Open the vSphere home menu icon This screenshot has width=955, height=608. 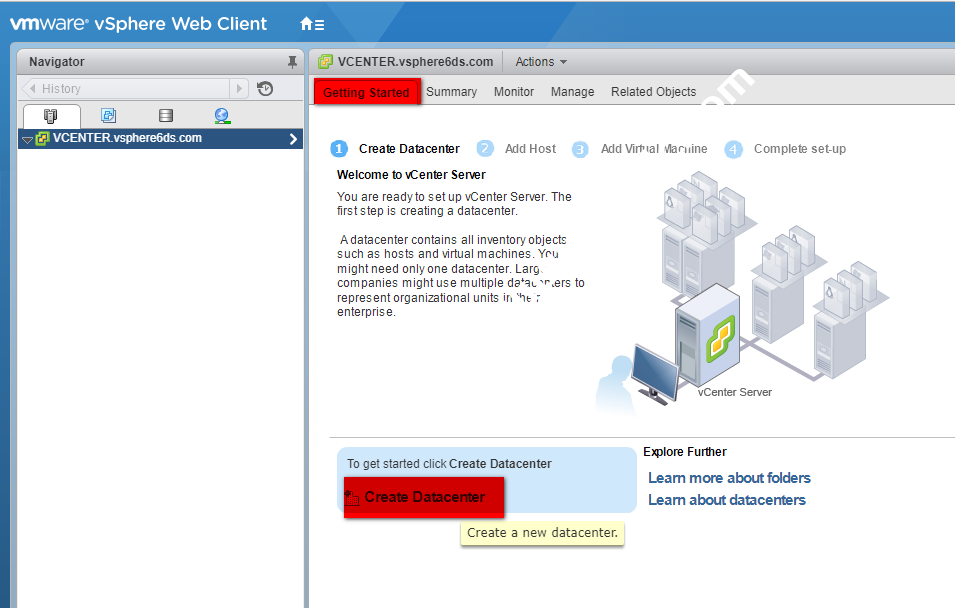pyautogui.click(x=311, y=24)
